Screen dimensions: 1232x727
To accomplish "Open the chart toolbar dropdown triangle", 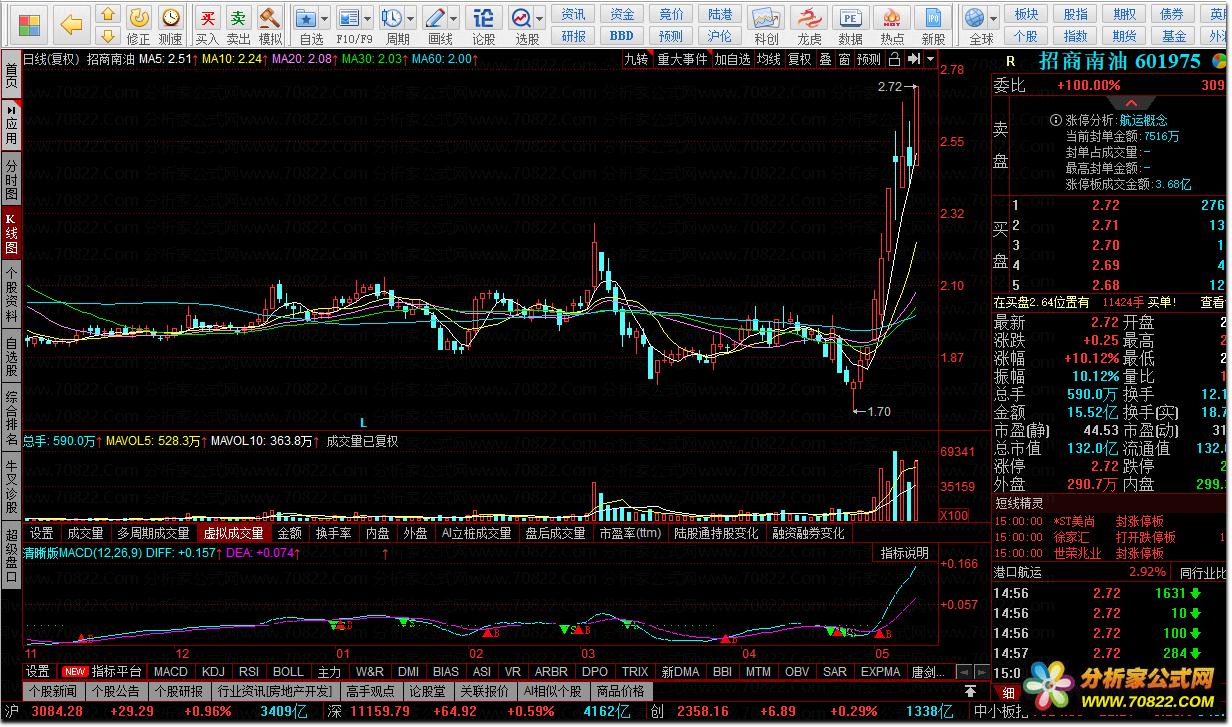I will [931, 59].
